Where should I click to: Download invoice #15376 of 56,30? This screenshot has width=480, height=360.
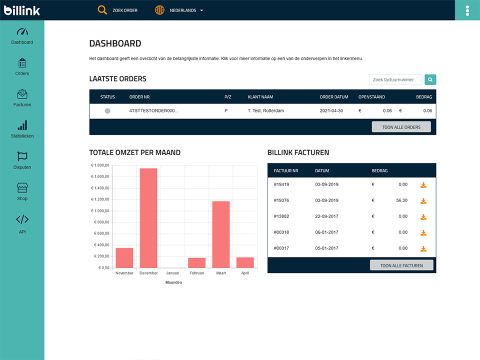pos(423,201)
